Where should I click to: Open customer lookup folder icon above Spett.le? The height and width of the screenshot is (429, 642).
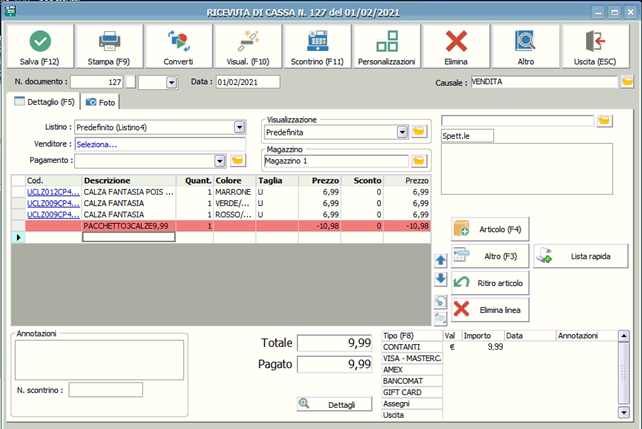point(604,121)
